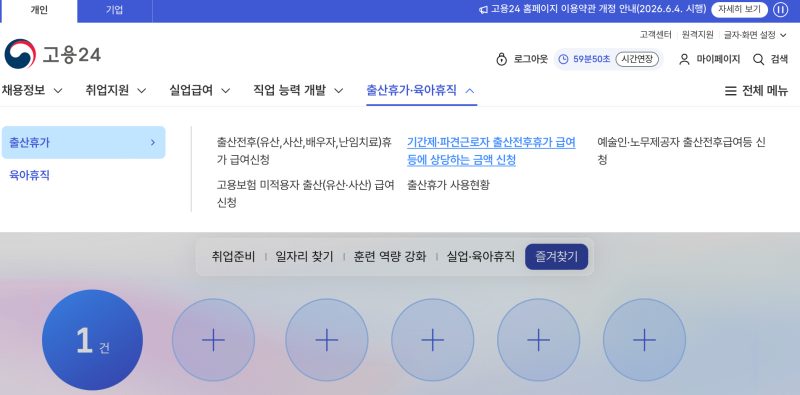Switch to the 기업 tab
Screen dimensions: 800x395
point(114,11)
